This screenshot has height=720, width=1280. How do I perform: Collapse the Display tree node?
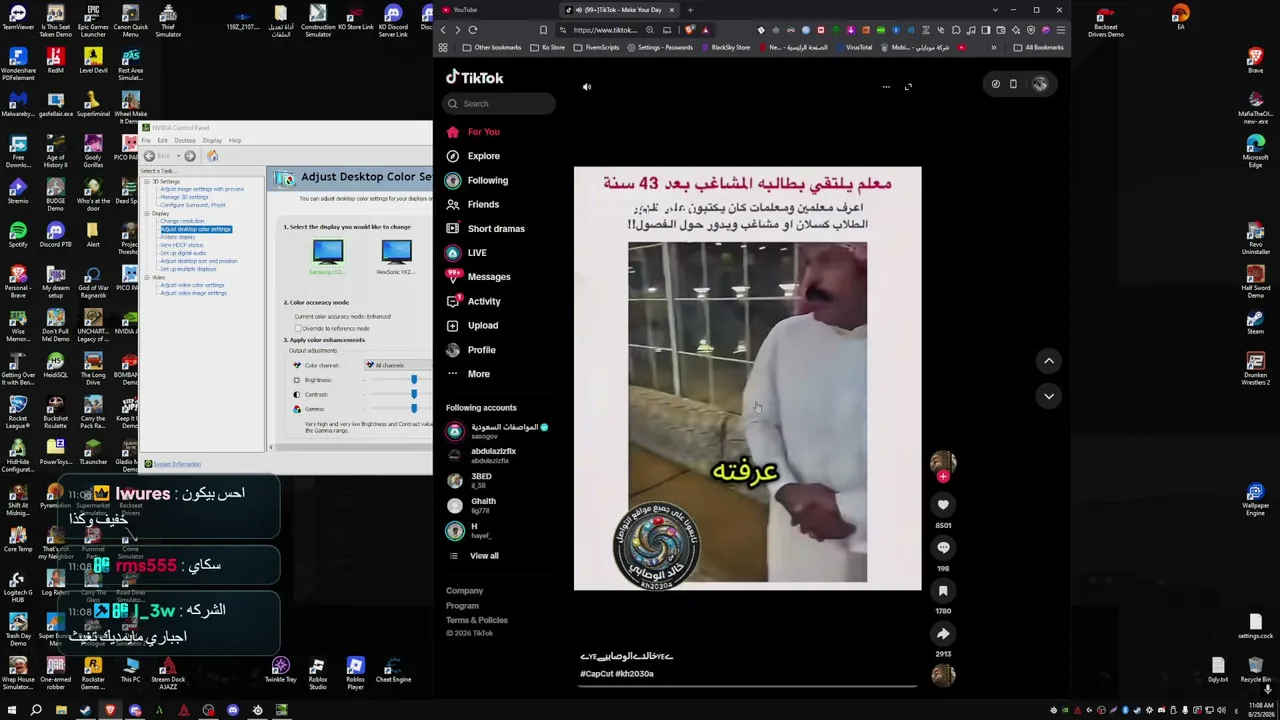coord(147,213)
